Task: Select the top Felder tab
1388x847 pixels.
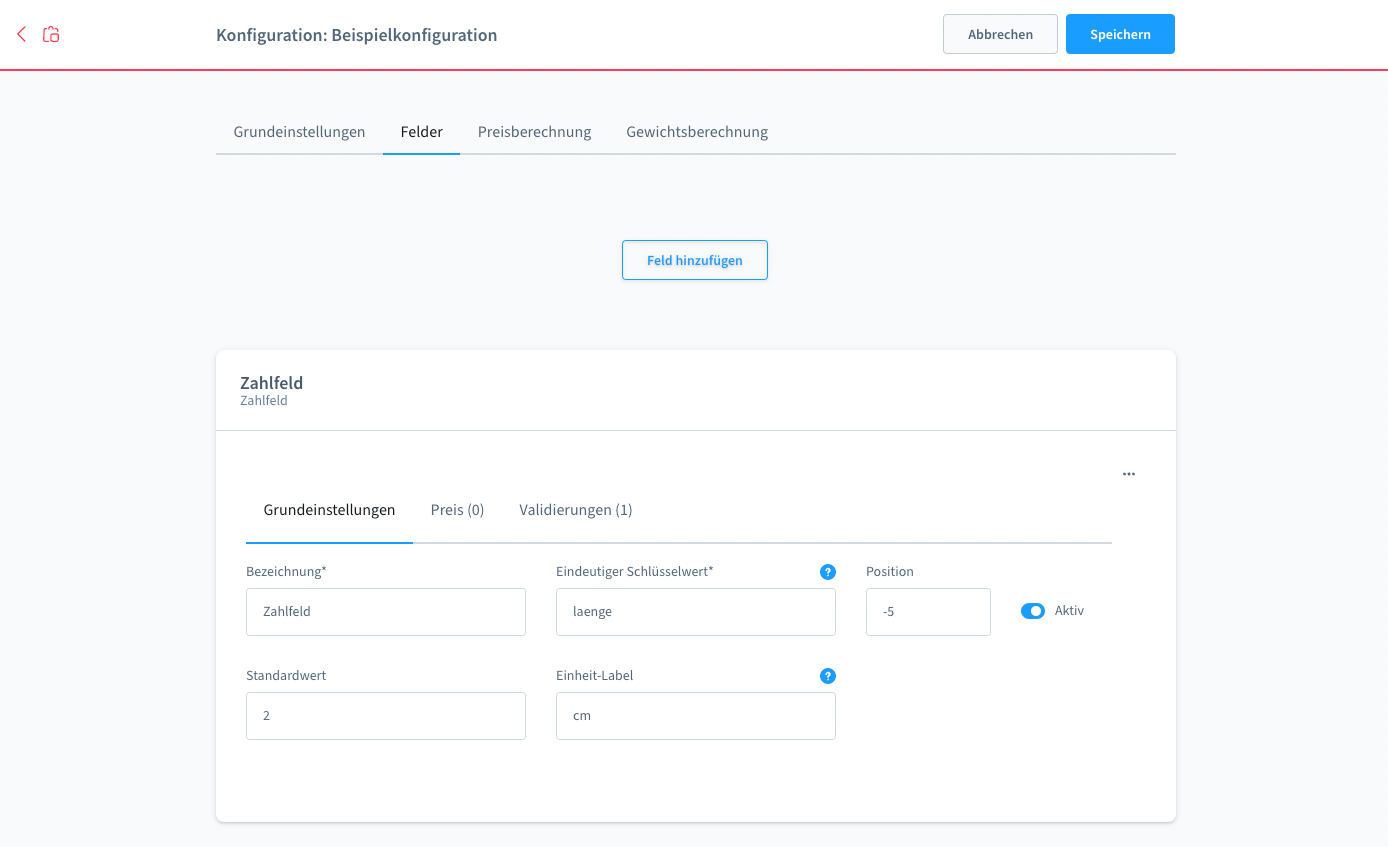Action: coord(421,132)
